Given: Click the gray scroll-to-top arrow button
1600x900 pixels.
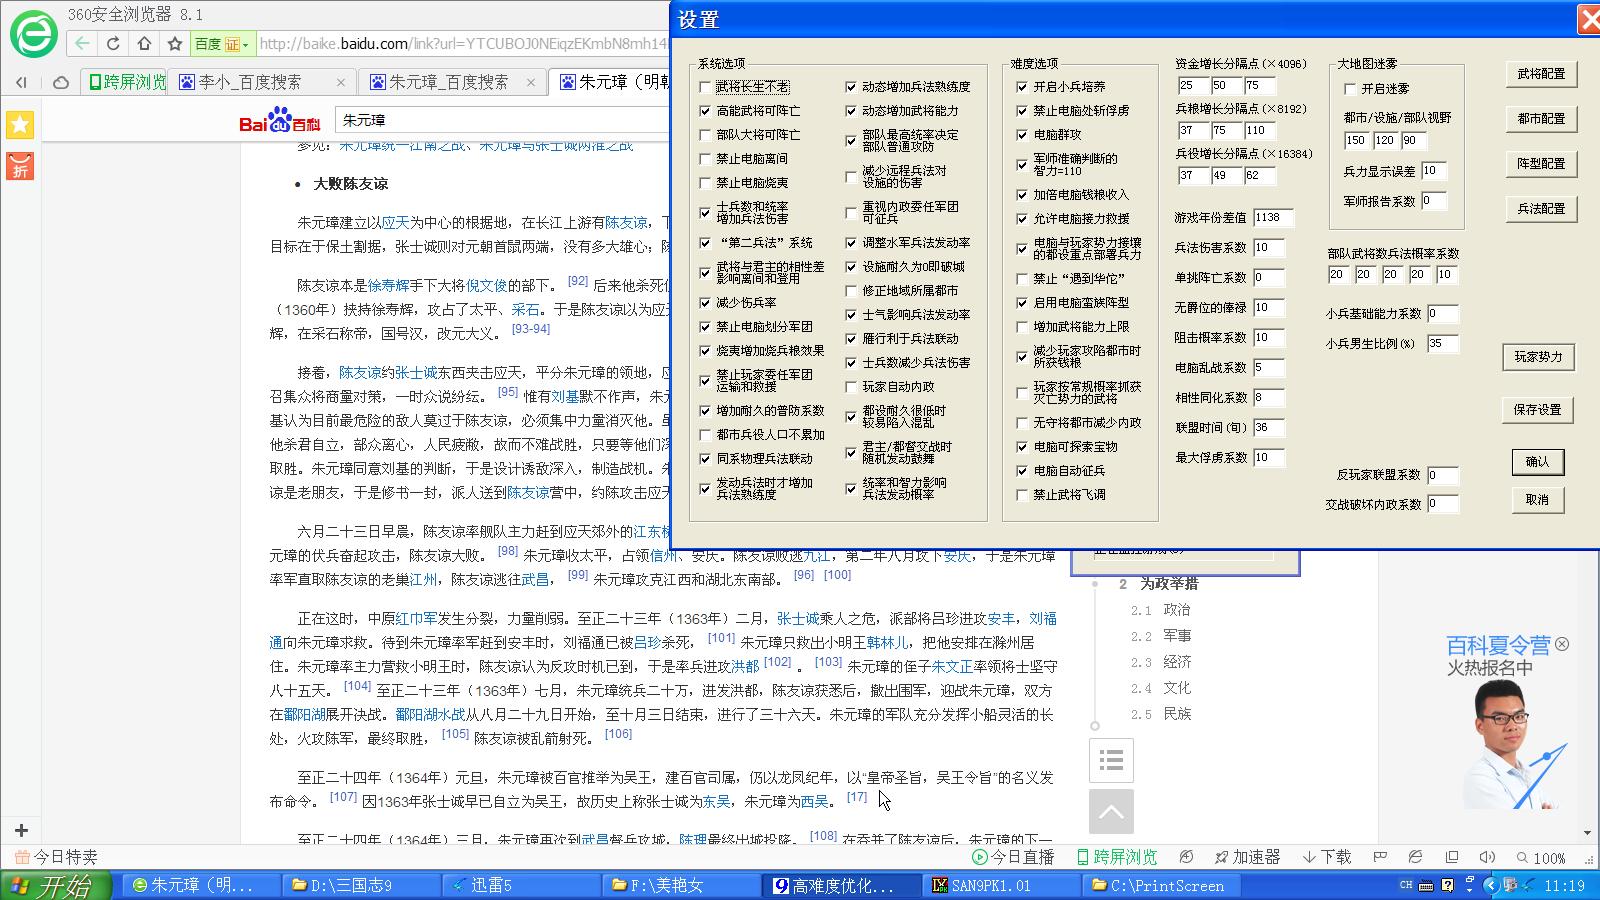Looking at the screenshot, I should point(1111,812).
